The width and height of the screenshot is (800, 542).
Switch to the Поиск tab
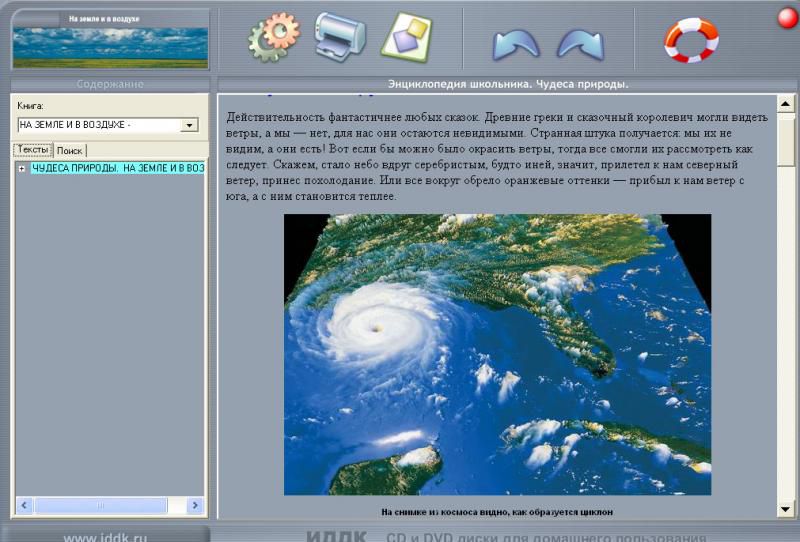(x=70, y=150)
